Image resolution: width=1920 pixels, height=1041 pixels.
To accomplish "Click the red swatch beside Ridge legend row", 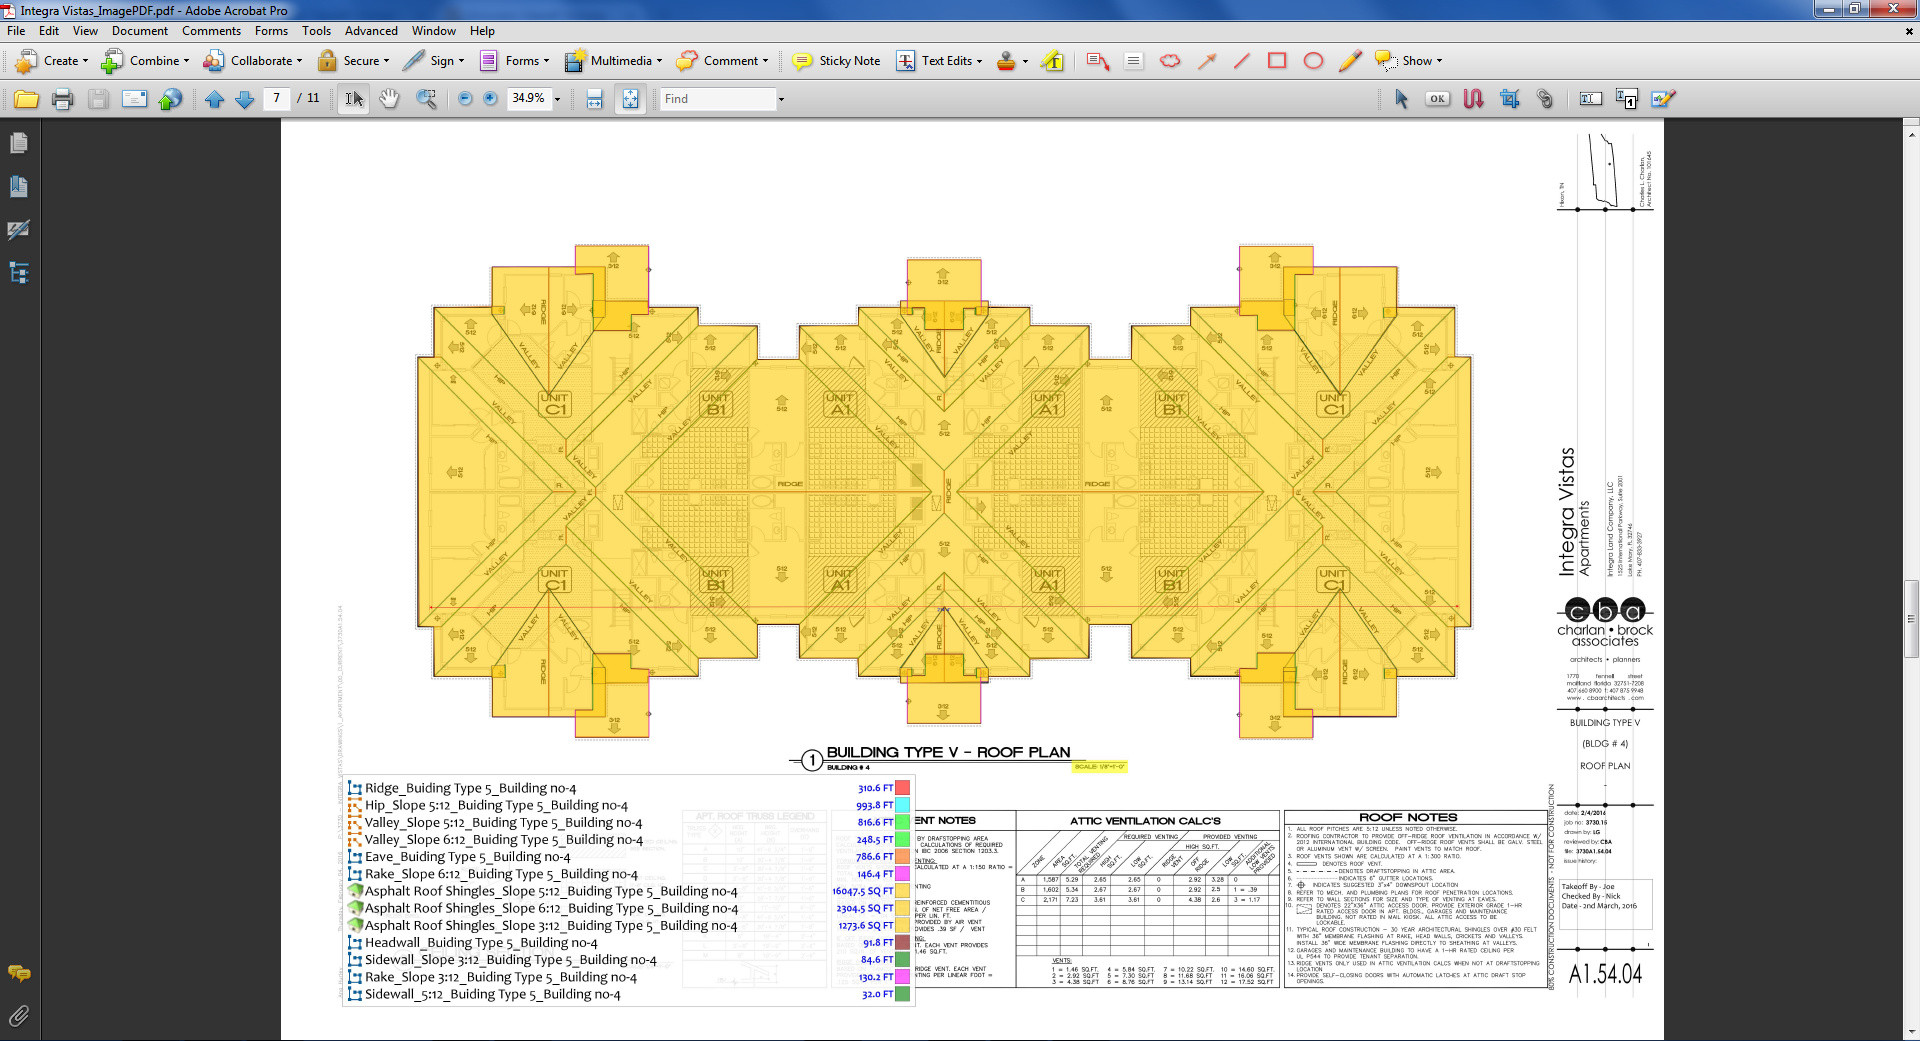I will [x=903, y=788].
